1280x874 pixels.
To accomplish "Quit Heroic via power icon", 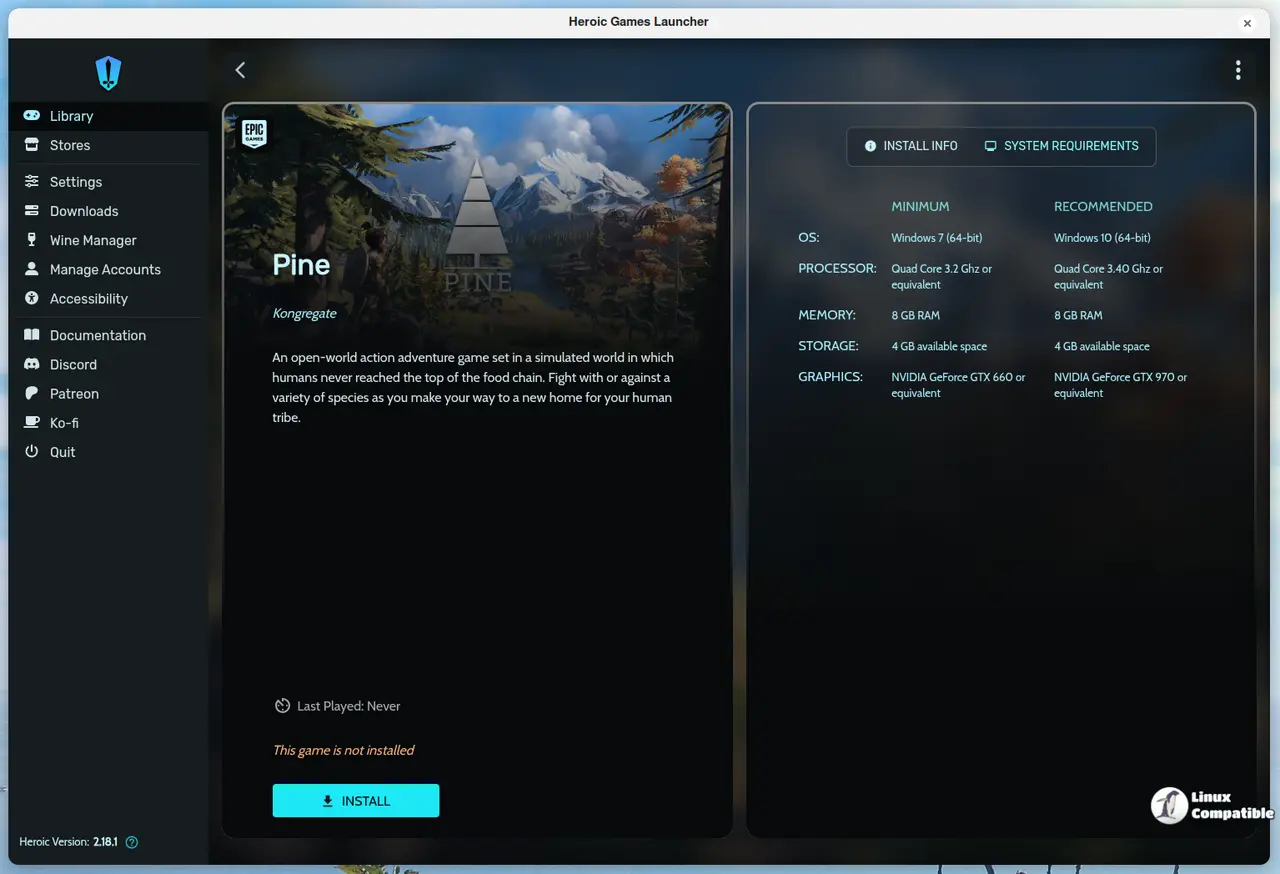I will (x=32, y=452).
